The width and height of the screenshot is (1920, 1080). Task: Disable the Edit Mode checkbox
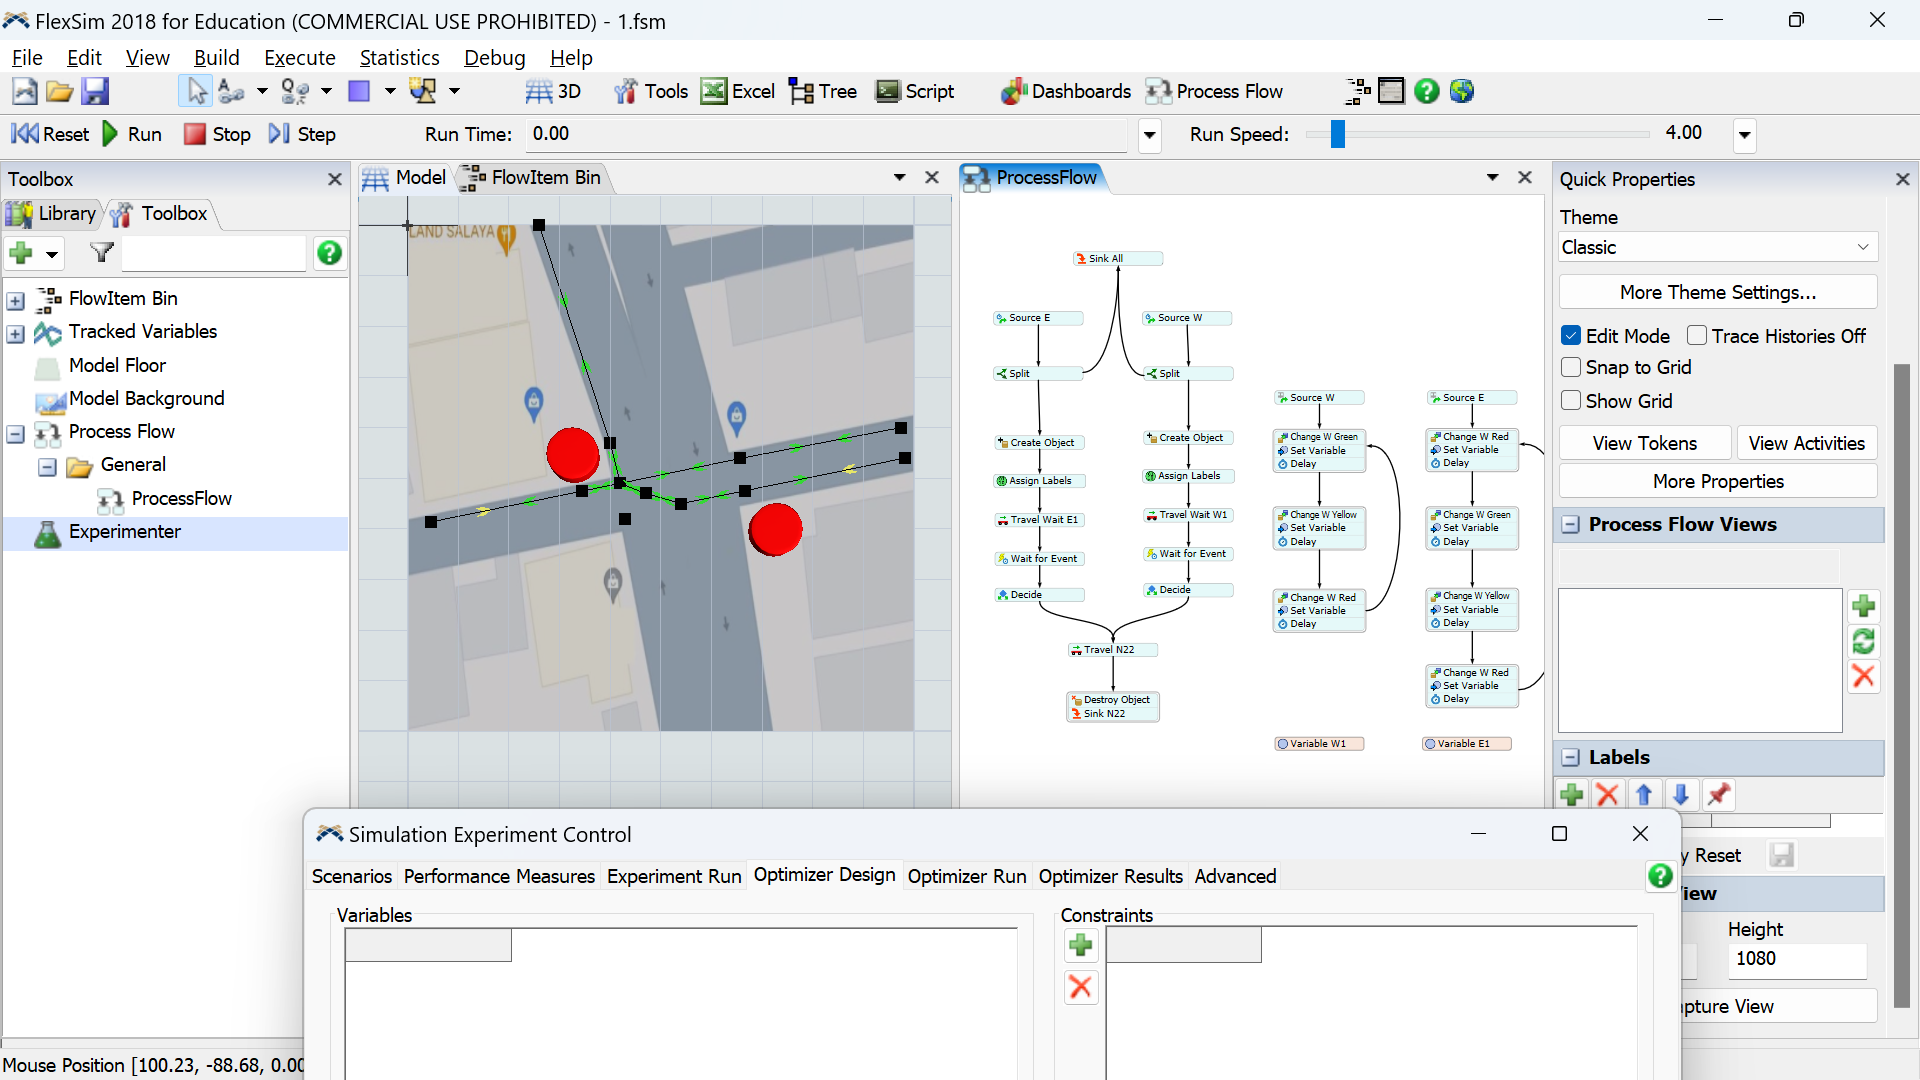[x=1571, y=336]
